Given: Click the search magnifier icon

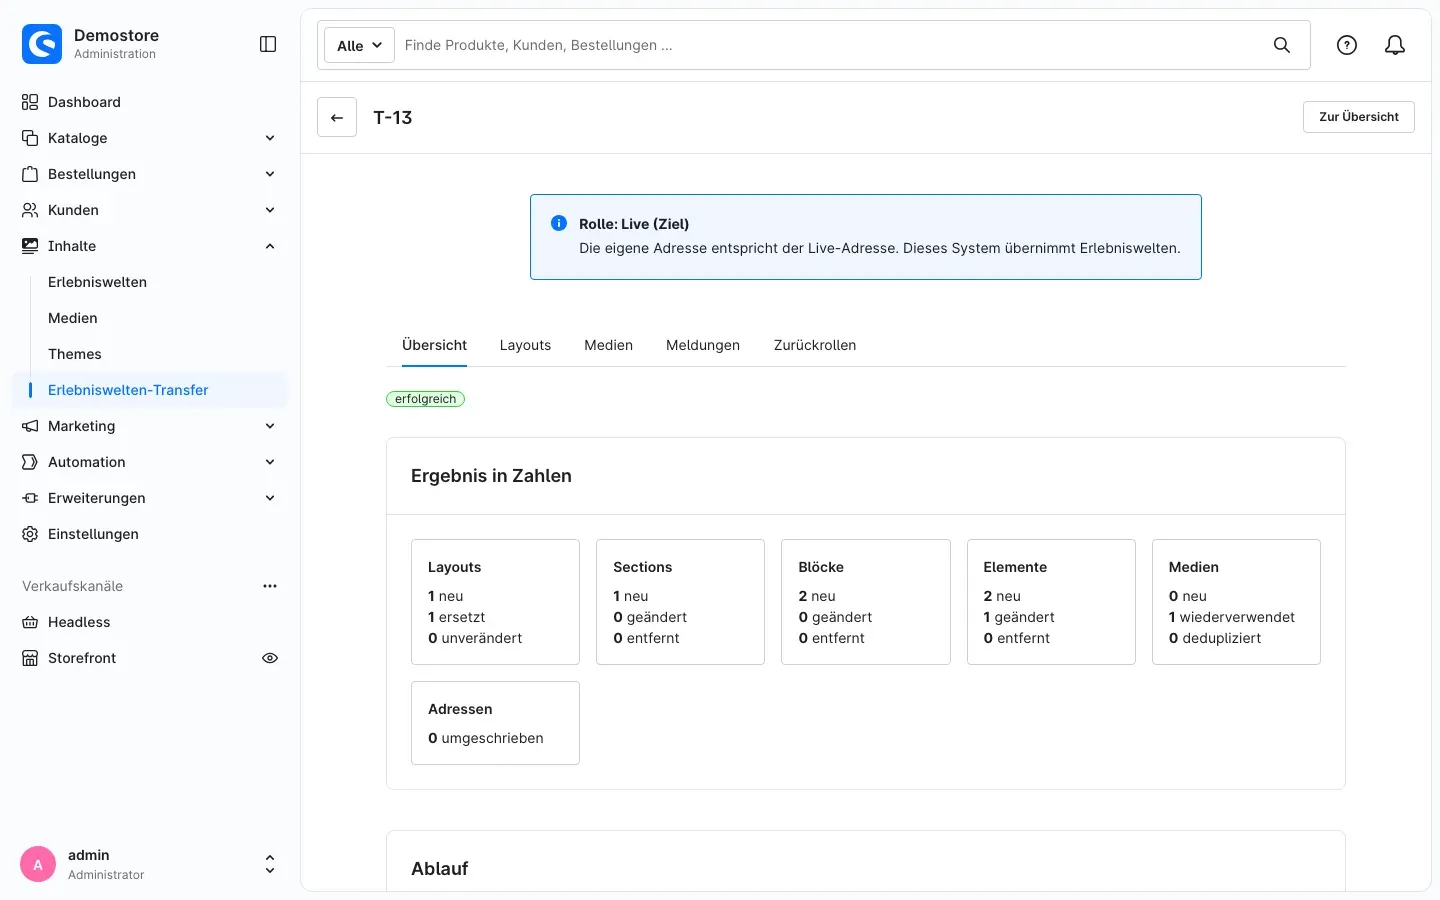Looking at the screenshot, I should click(1282, 45).
